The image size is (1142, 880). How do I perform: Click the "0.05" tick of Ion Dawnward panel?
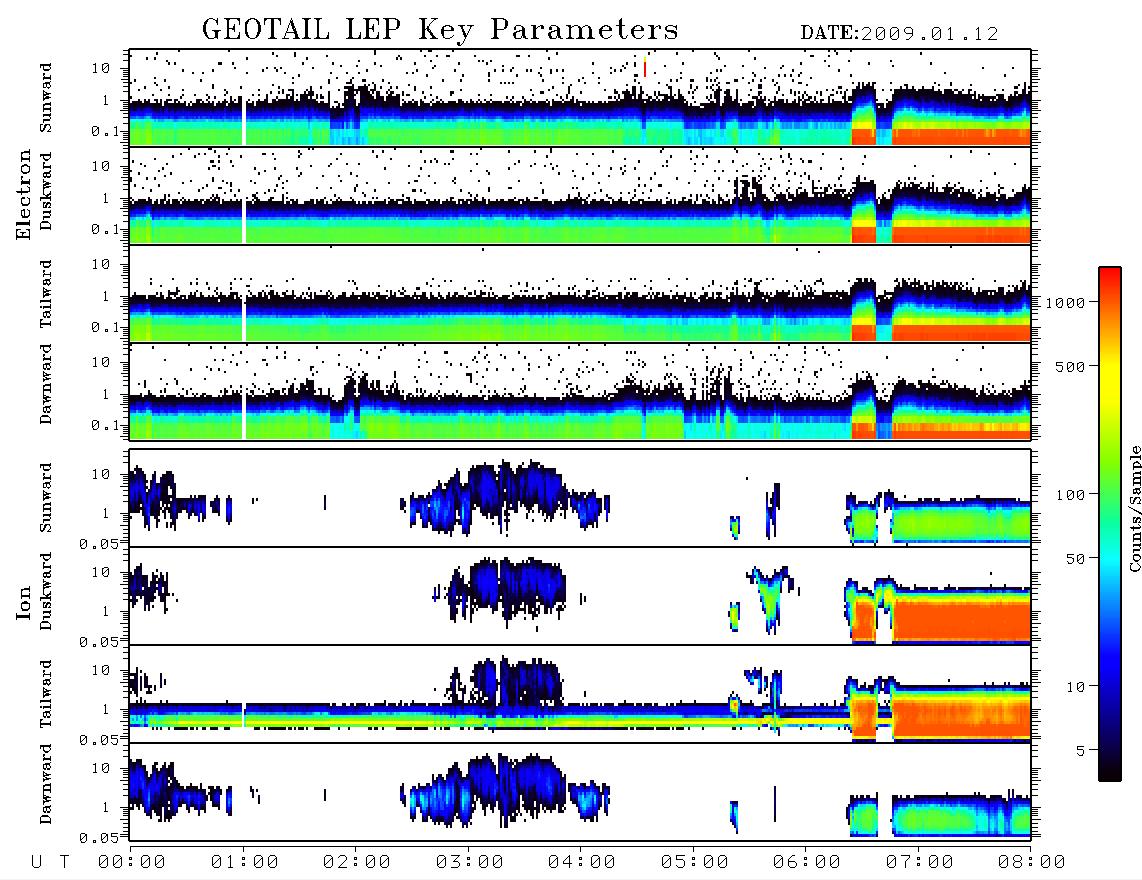[x=98, y=838]
